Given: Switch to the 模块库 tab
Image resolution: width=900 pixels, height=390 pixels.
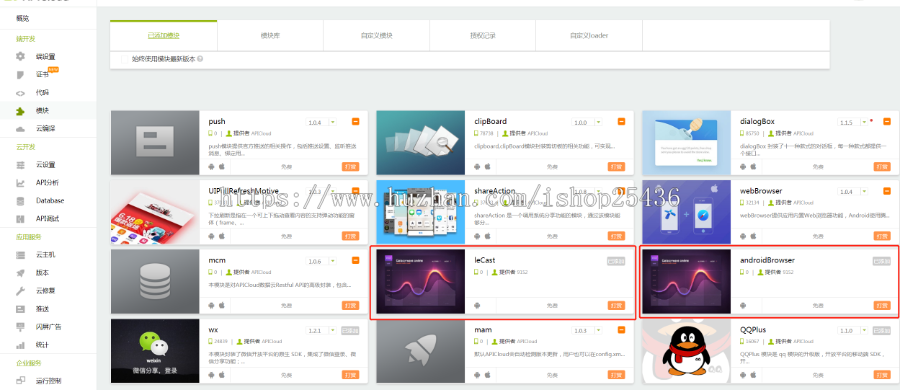Looking at the screenshot, I should (x=270, y=36).
